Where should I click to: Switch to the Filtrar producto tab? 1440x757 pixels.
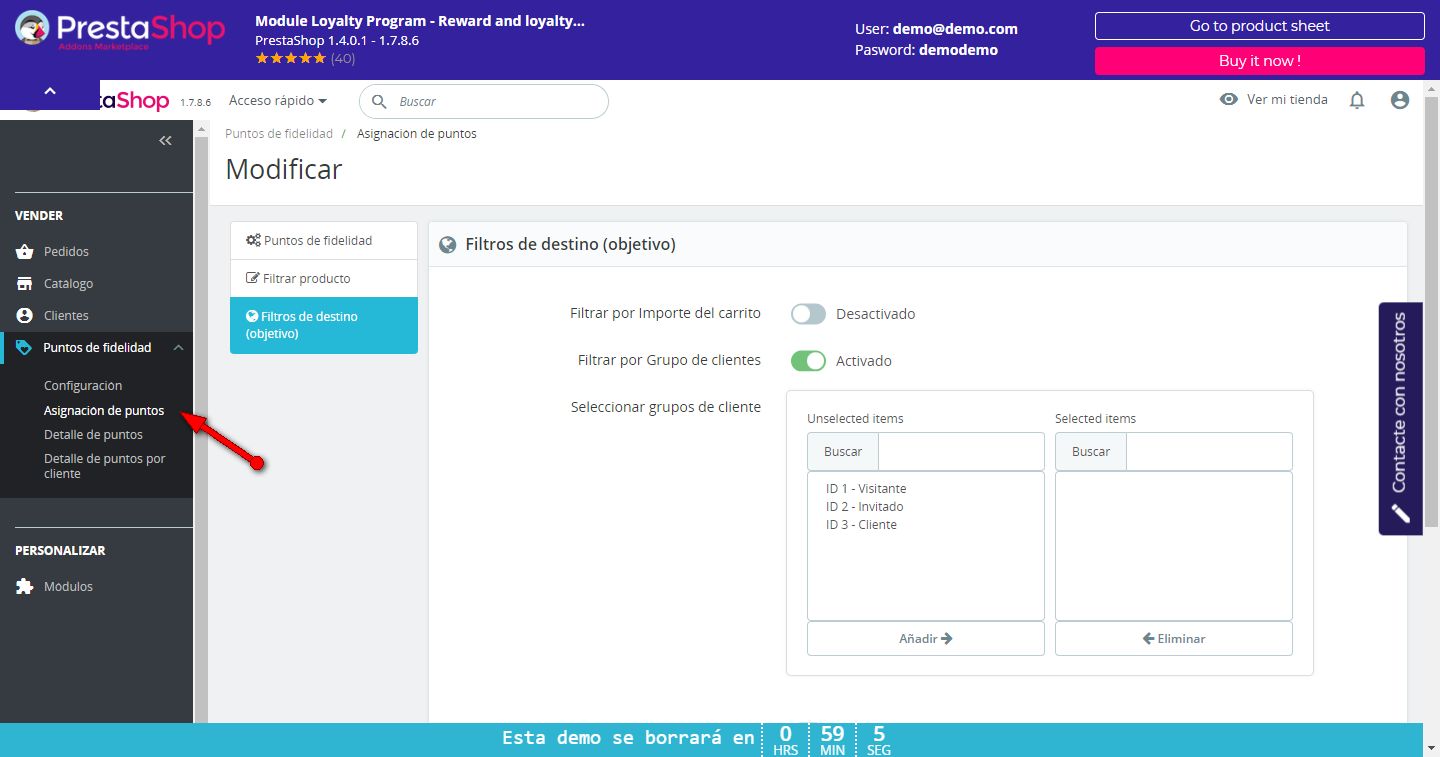click(x=324, y=279)
